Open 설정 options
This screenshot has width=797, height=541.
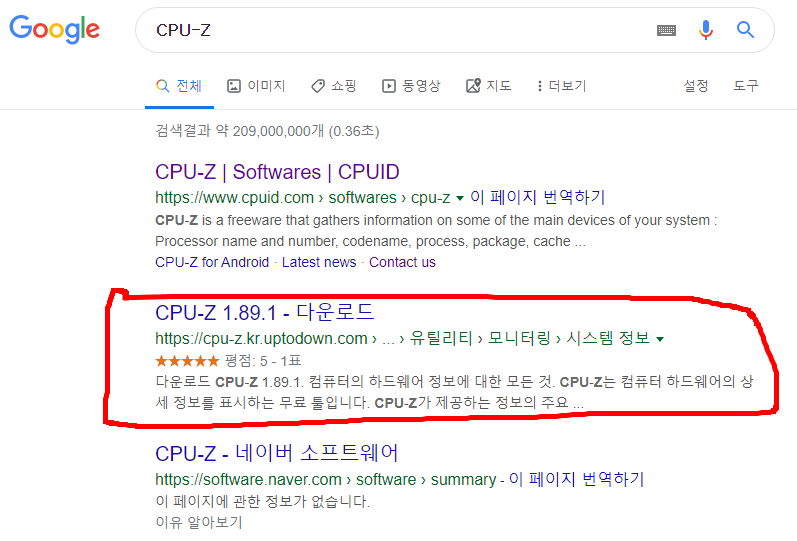[x=696, y=86]
